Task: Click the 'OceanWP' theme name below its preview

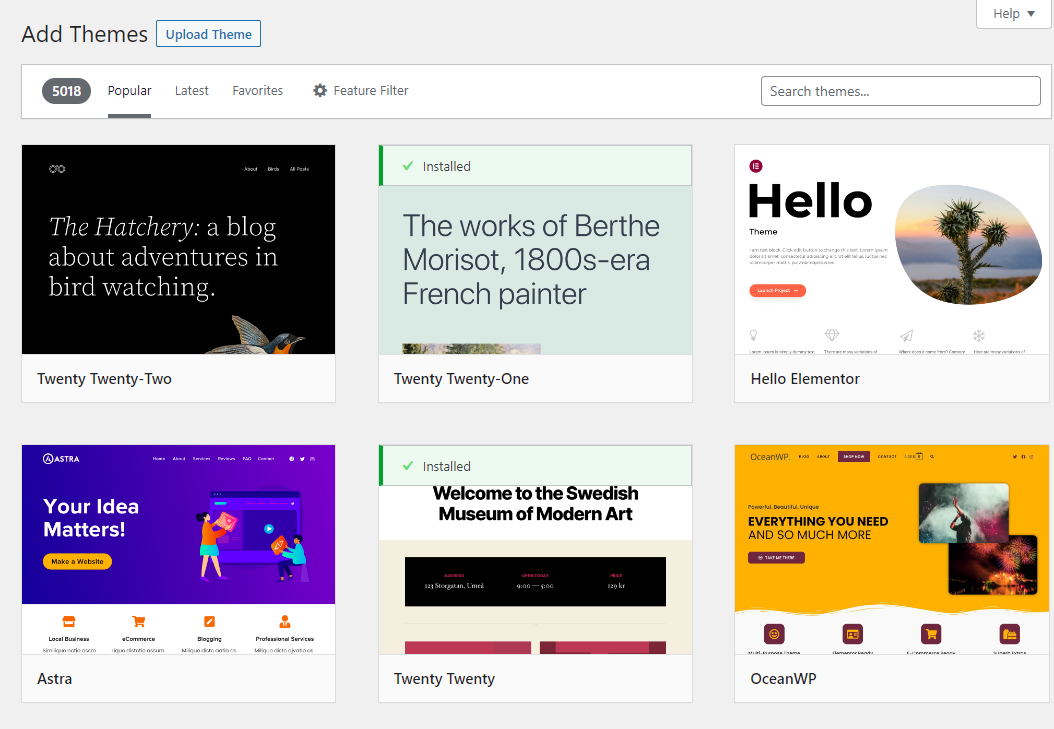Action: (x=783, y=679)
